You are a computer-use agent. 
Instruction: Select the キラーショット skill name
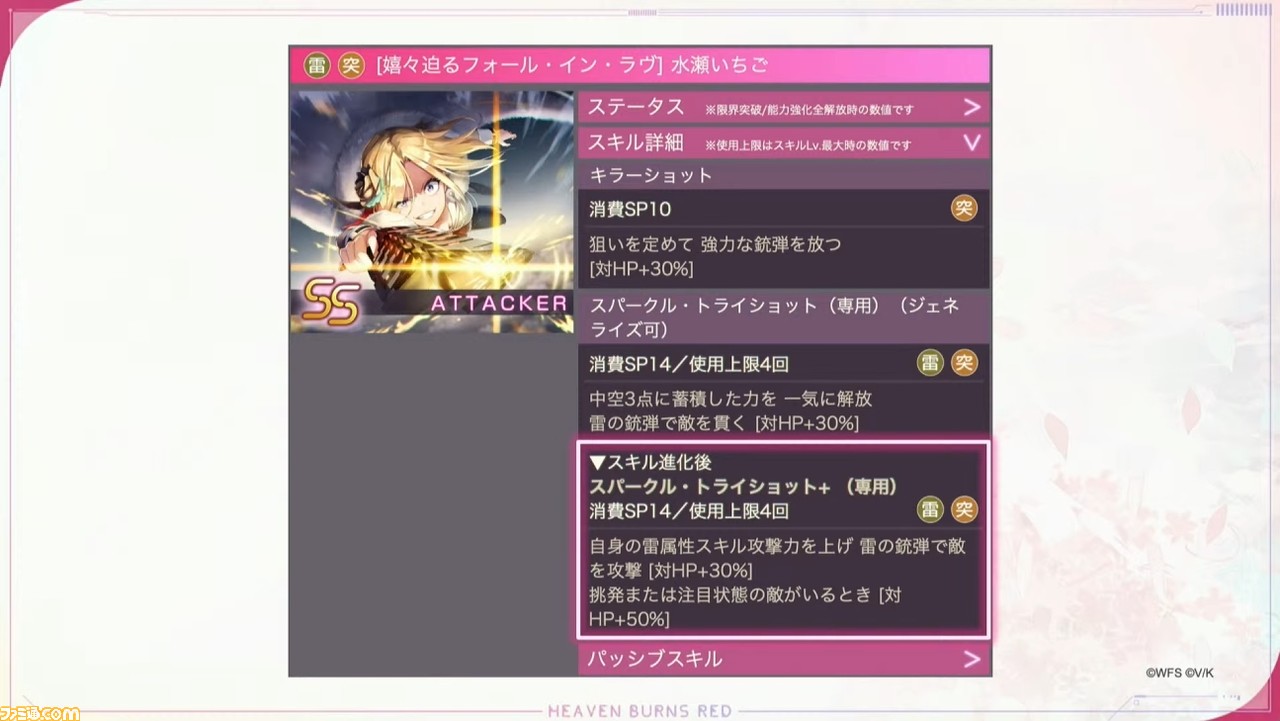point(651,175)
